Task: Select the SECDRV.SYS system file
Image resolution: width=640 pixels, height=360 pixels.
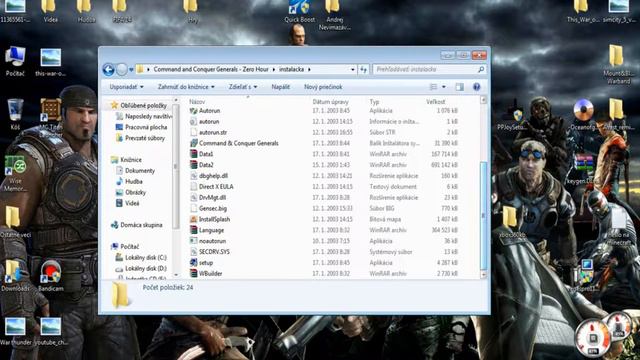Action: point(214,252)
